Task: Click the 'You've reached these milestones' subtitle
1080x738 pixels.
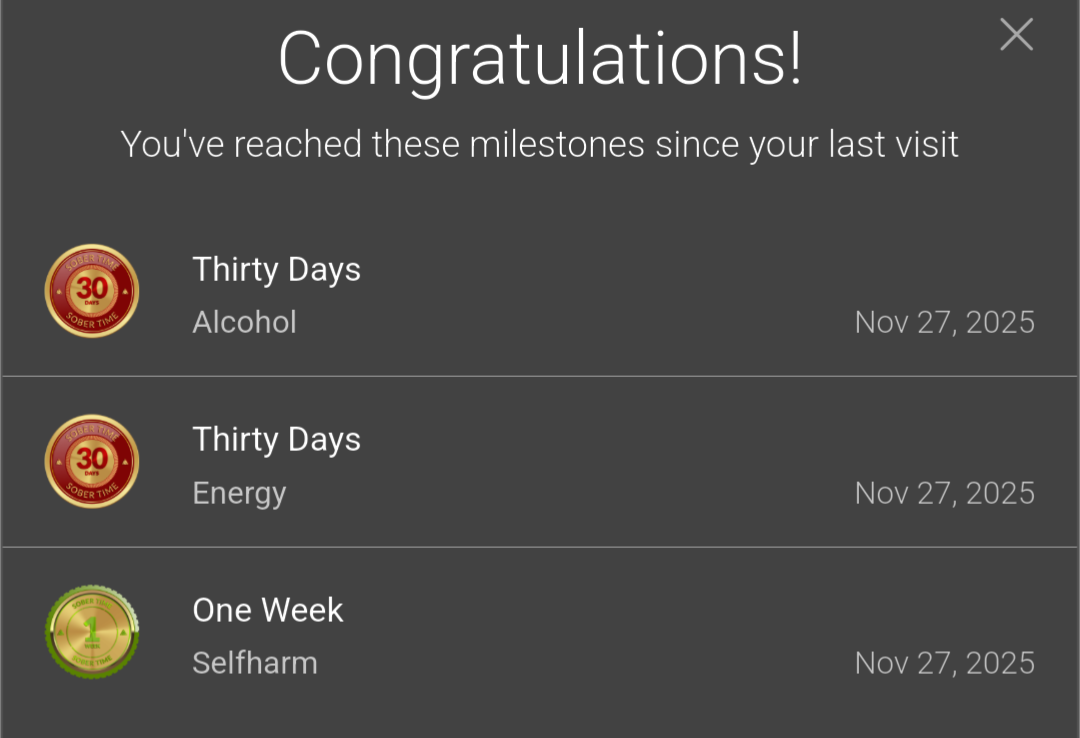Action: tap(540, 145)
